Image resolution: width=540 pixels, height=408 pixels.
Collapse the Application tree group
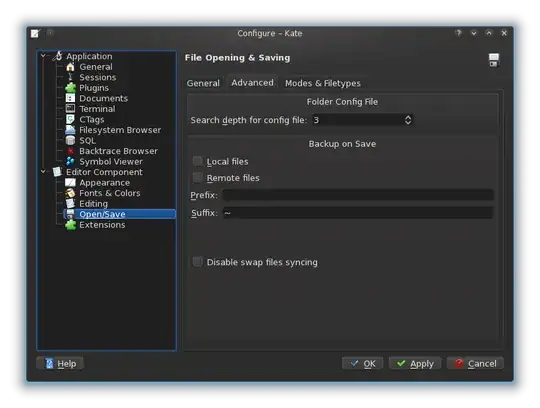pos(43,55)
